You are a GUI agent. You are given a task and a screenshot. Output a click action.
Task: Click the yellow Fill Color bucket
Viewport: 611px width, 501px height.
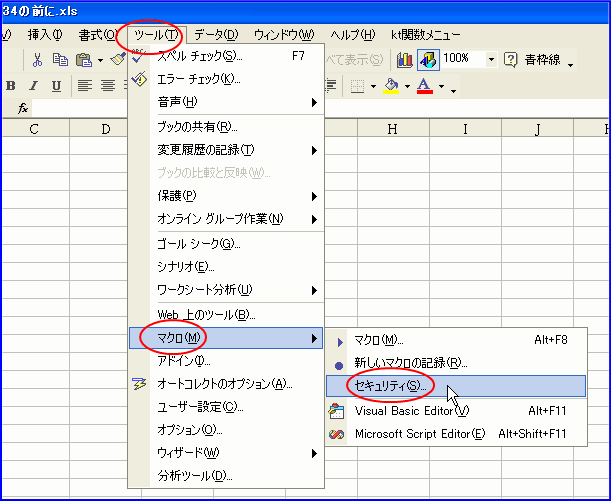(x=391, y=86)
